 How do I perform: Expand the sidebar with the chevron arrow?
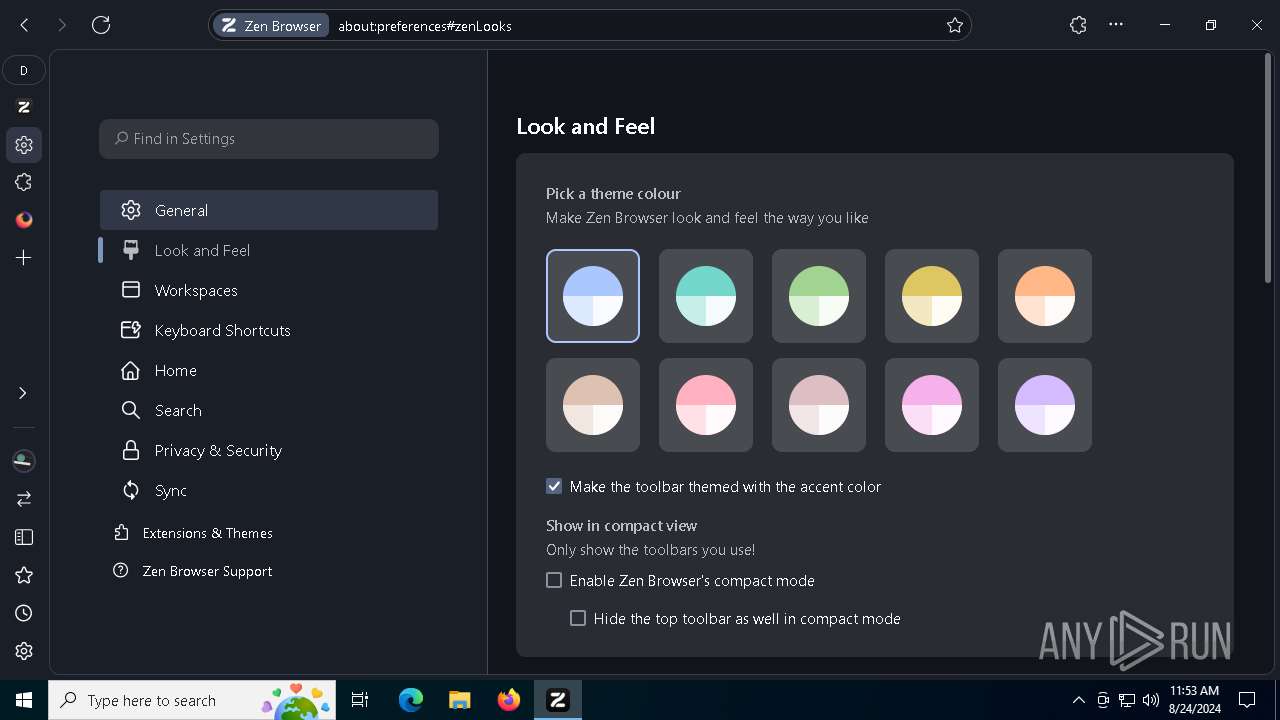(x=22, y=393)
